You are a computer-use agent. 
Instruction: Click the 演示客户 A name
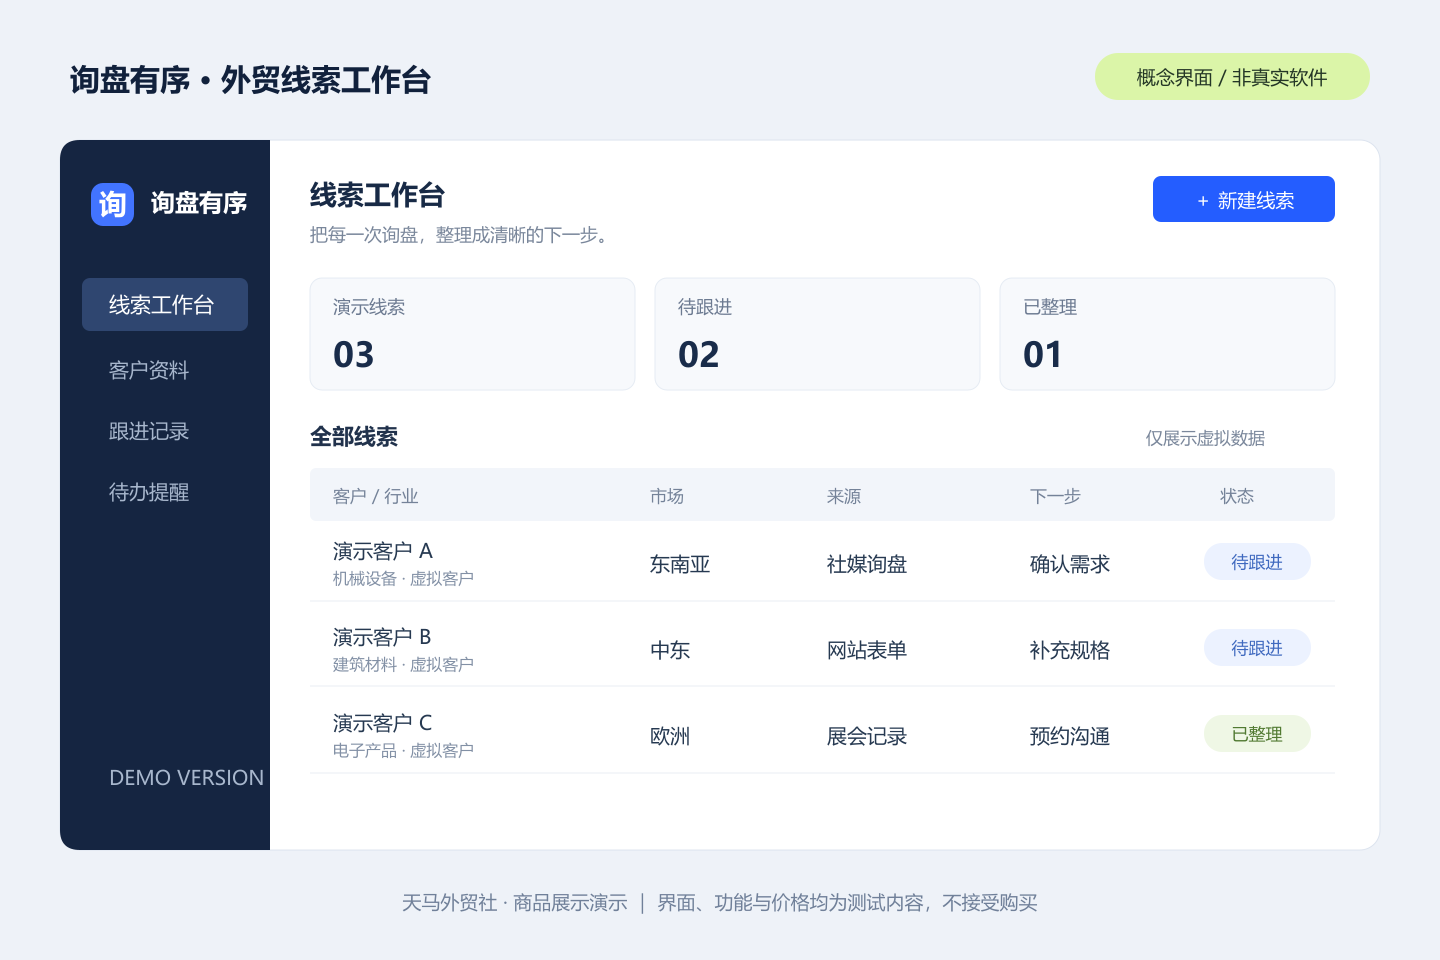383,551
